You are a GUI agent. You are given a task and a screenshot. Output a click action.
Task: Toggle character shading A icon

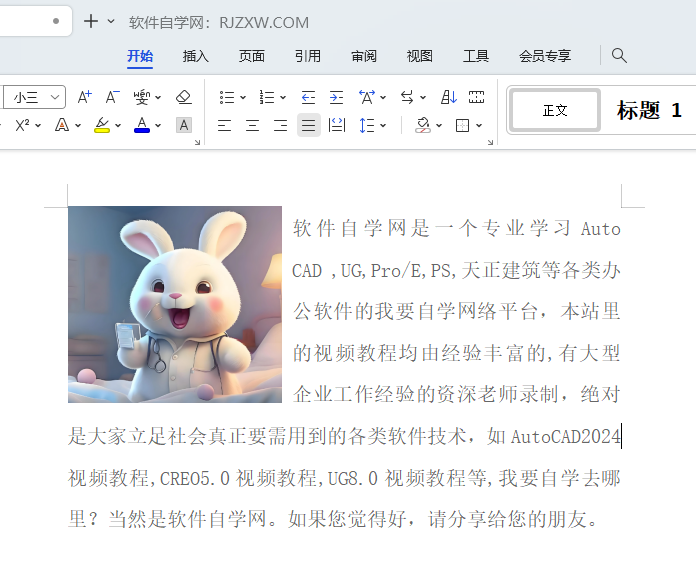click(184, 125)
